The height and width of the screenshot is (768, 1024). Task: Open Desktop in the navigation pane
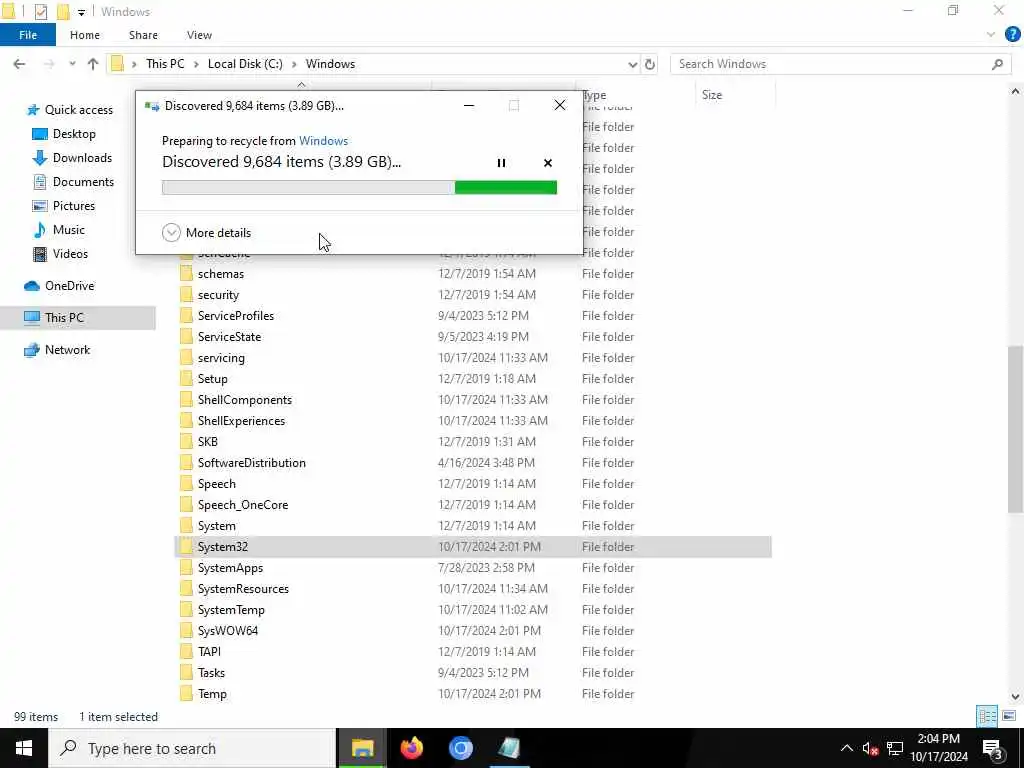(64, 134)
